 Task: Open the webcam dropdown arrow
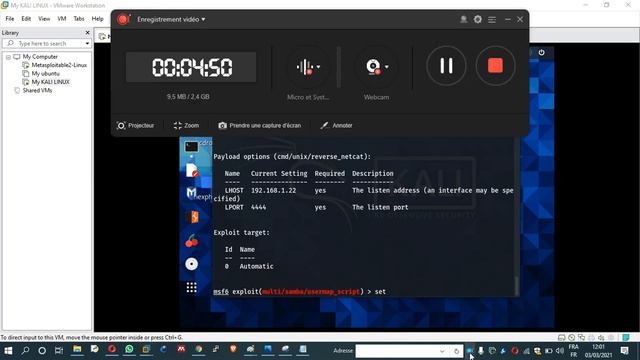(x=387, y=67)
